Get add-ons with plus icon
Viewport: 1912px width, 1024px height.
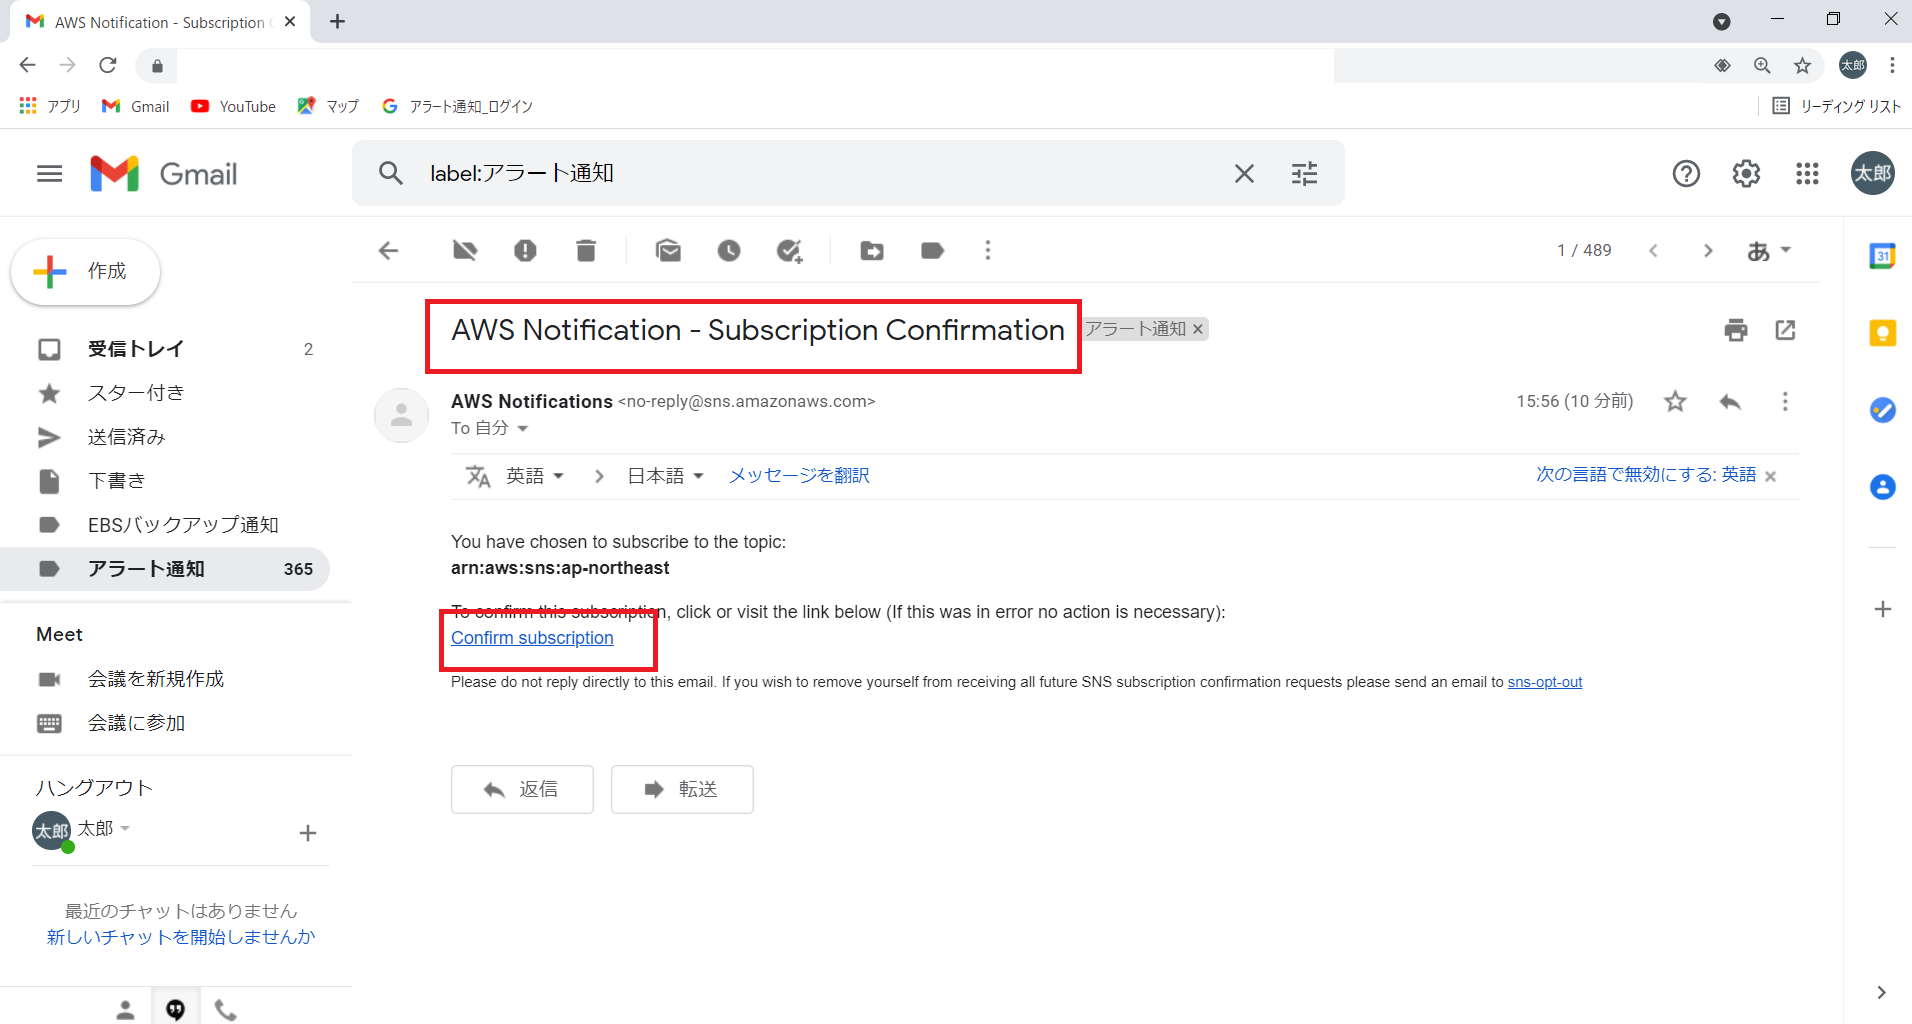(x=1882, y=609)
